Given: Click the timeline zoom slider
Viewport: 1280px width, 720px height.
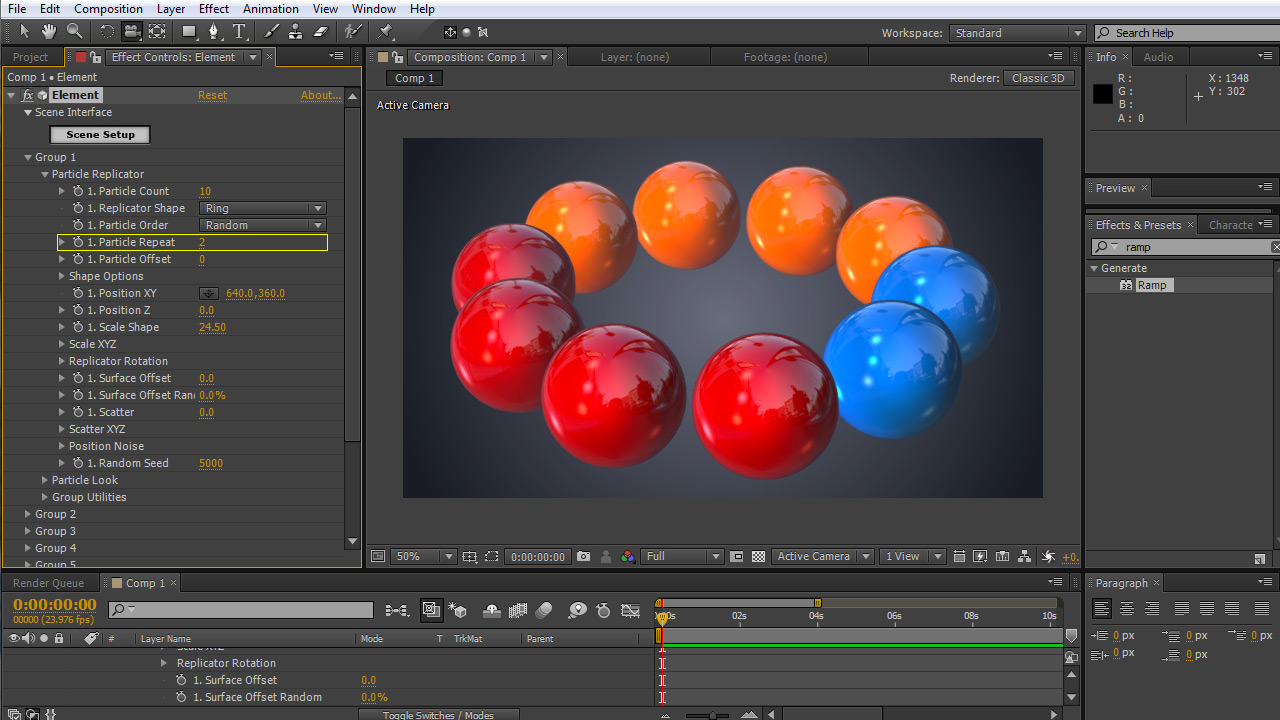Looking at the screenshot, I should point(712,715).
